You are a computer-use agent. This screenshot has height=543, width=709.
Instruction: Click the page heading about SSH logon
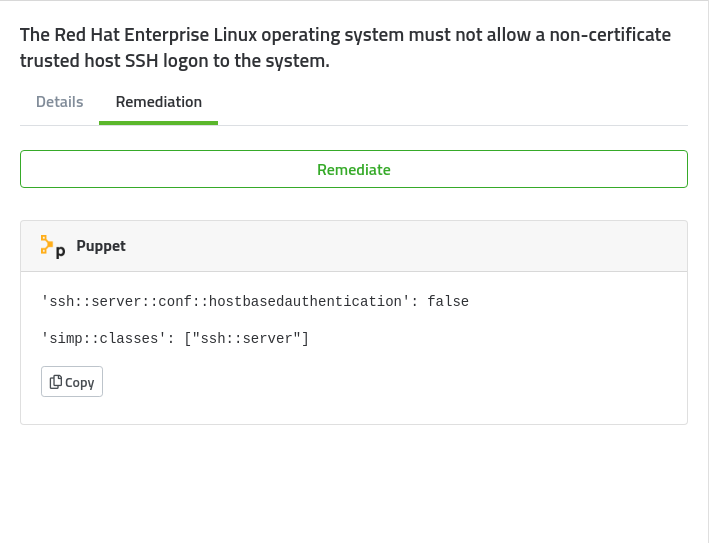[x=345, y=48]
